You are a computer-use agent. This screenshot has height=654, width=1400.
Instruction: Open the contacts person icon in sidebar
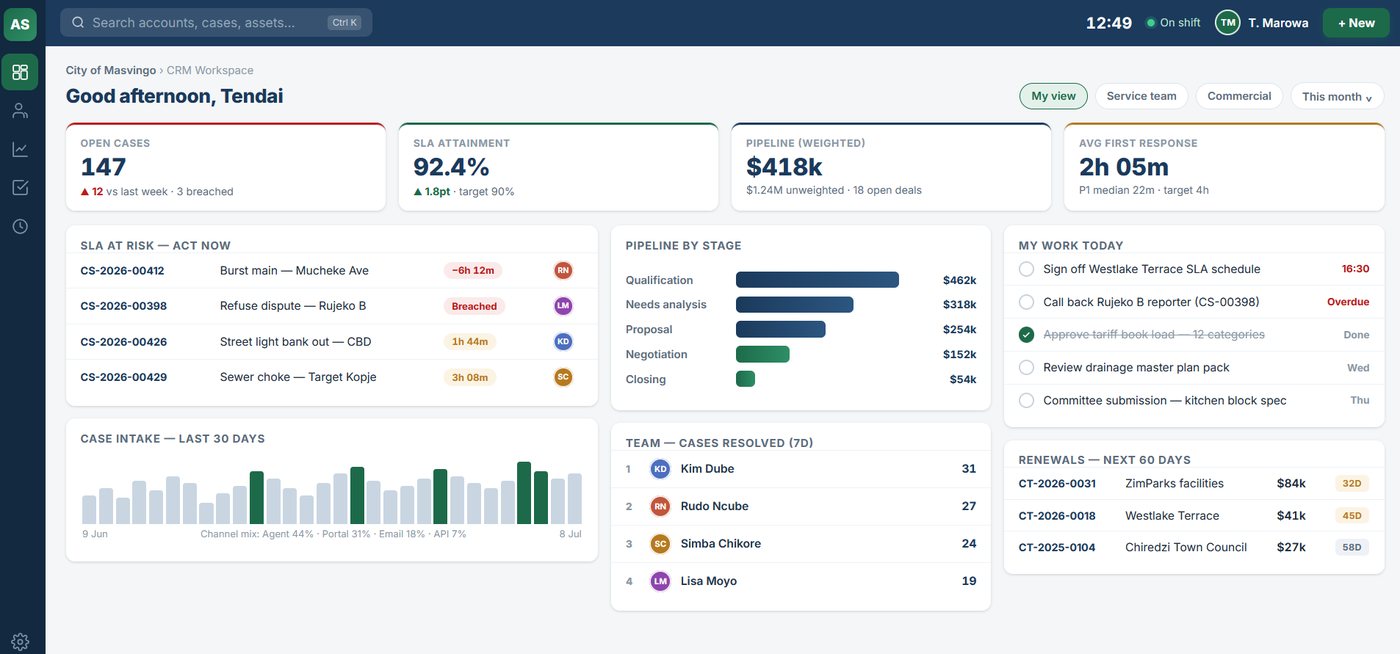pos(20,111)
